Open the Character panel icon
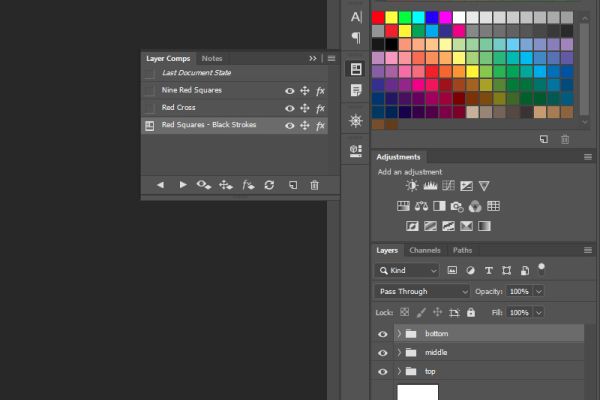 [x=356, y=17]
